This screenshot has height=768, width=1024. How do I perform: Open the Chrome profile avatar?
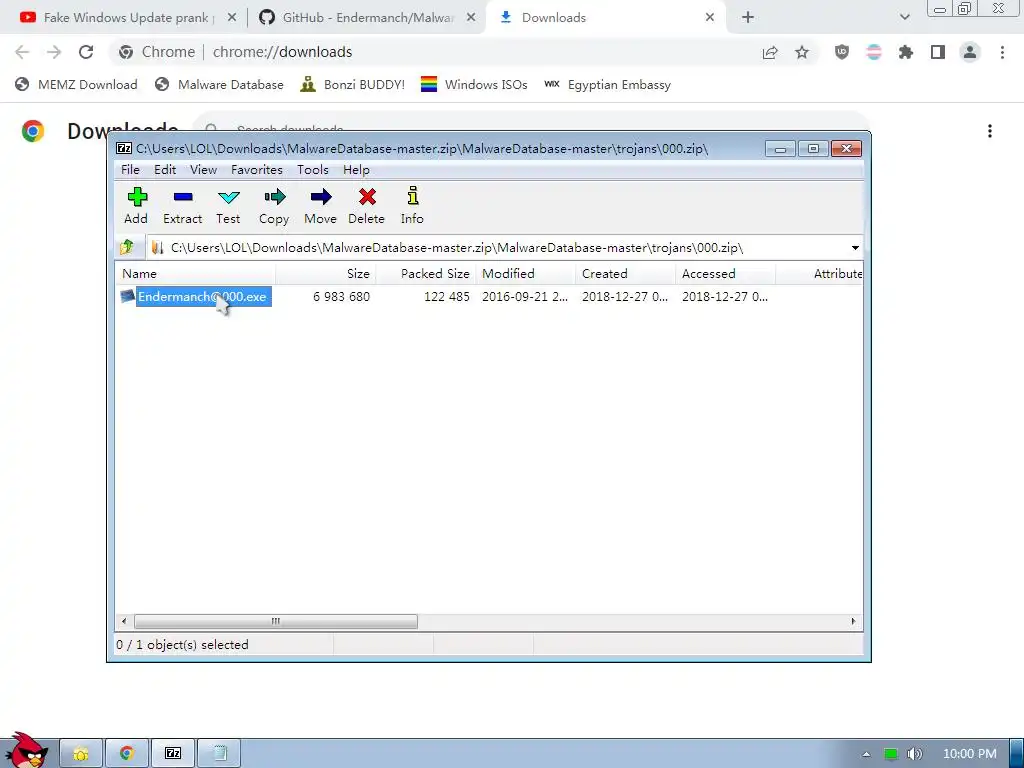(x=970, y=52)
